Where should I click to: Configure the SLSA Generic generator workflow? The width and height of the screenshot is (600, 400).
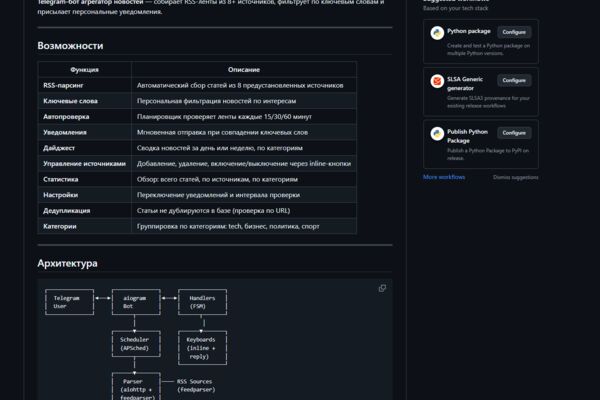coord(514,80)
